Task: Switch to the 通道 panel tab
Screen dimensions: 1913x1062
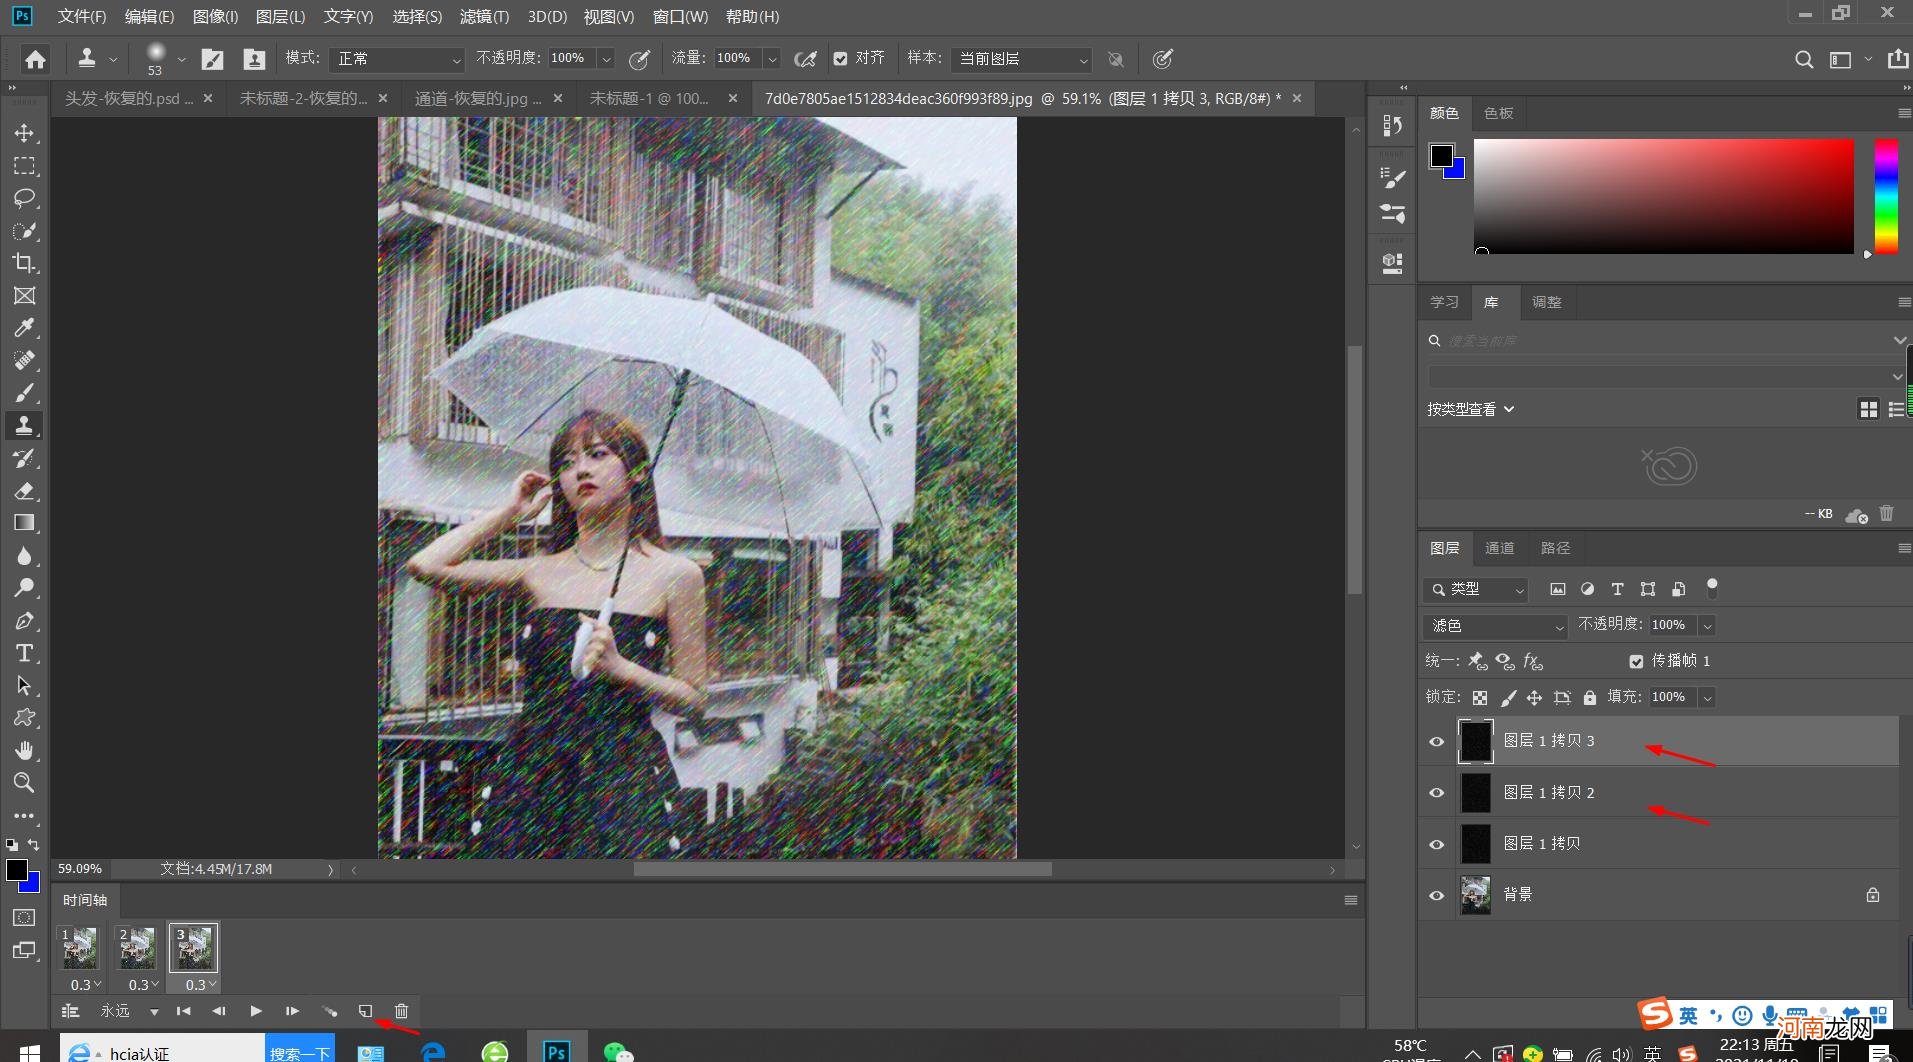Action: coord(1499,548)
